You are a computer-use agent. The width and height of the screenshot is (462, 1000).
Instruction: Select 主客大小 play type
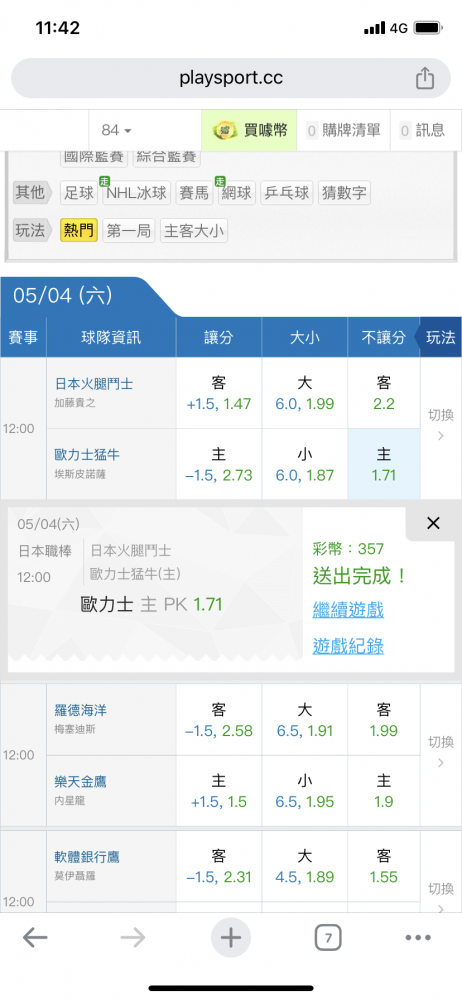point(194,231)
